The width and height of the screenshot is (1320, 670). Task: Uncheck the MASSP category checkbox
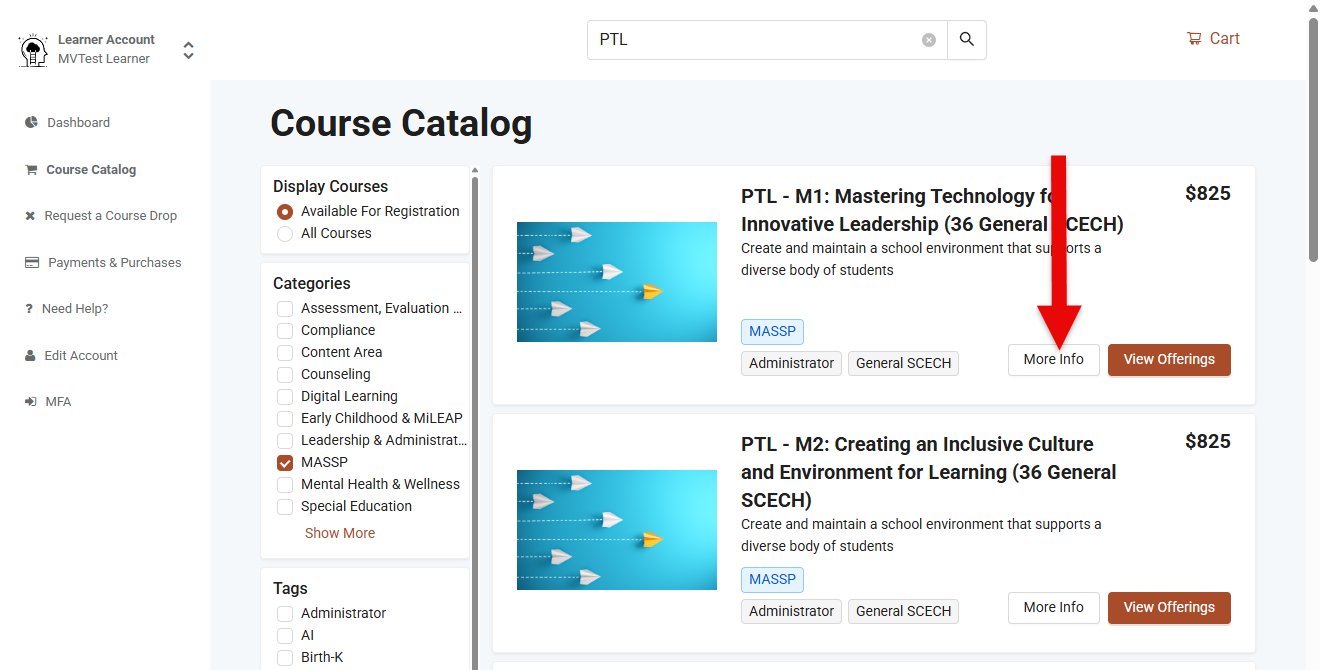coord(285,463)
